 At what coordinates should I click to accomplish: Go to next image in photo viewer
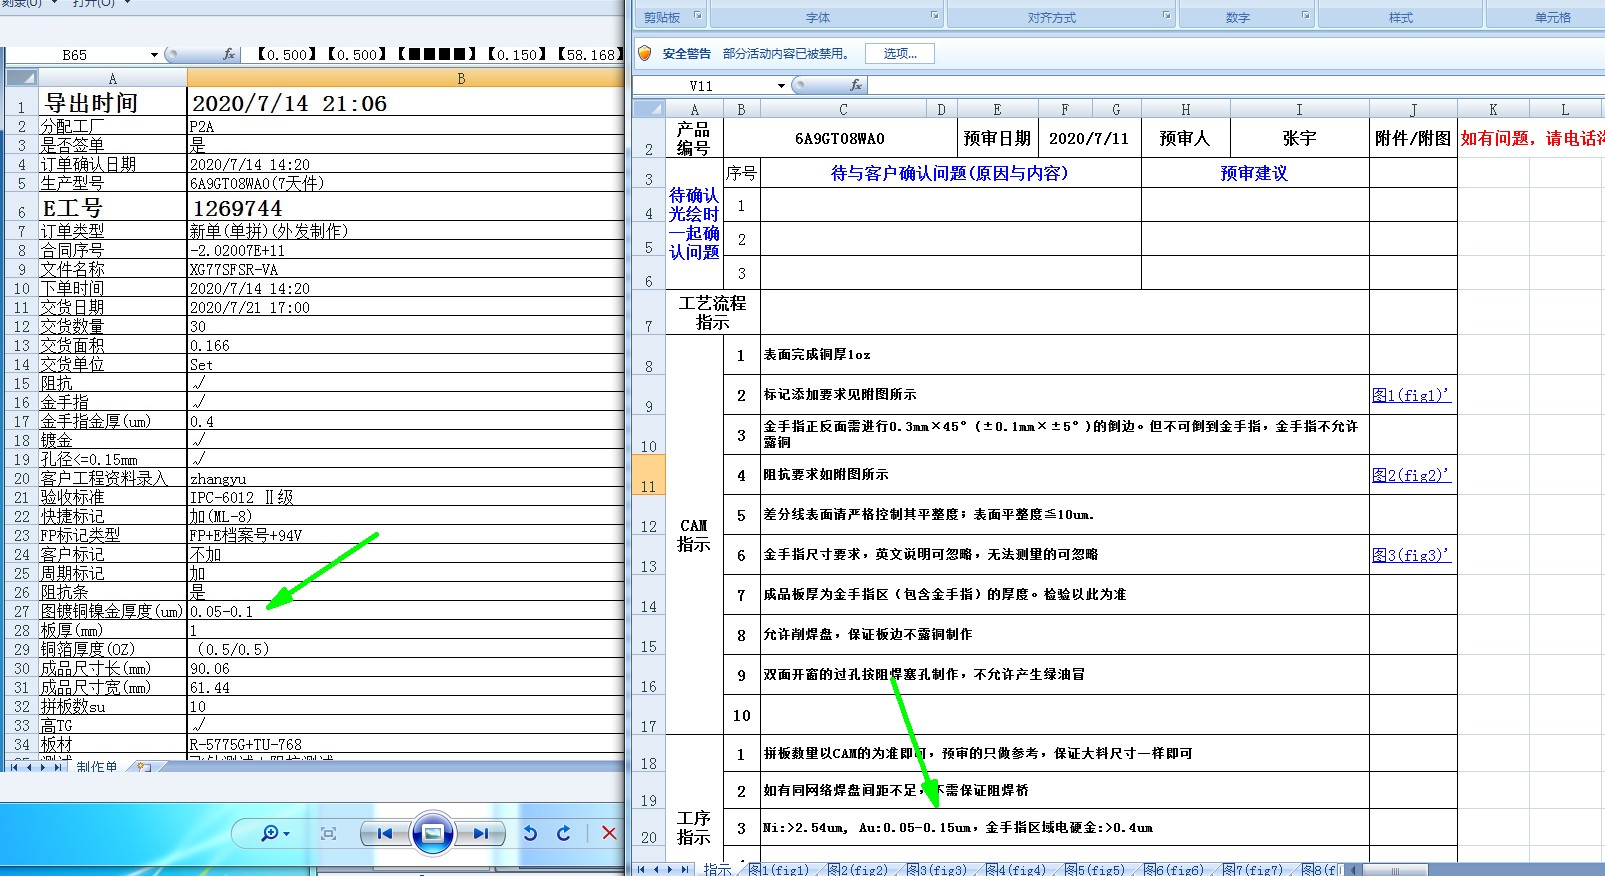point(480,833)
